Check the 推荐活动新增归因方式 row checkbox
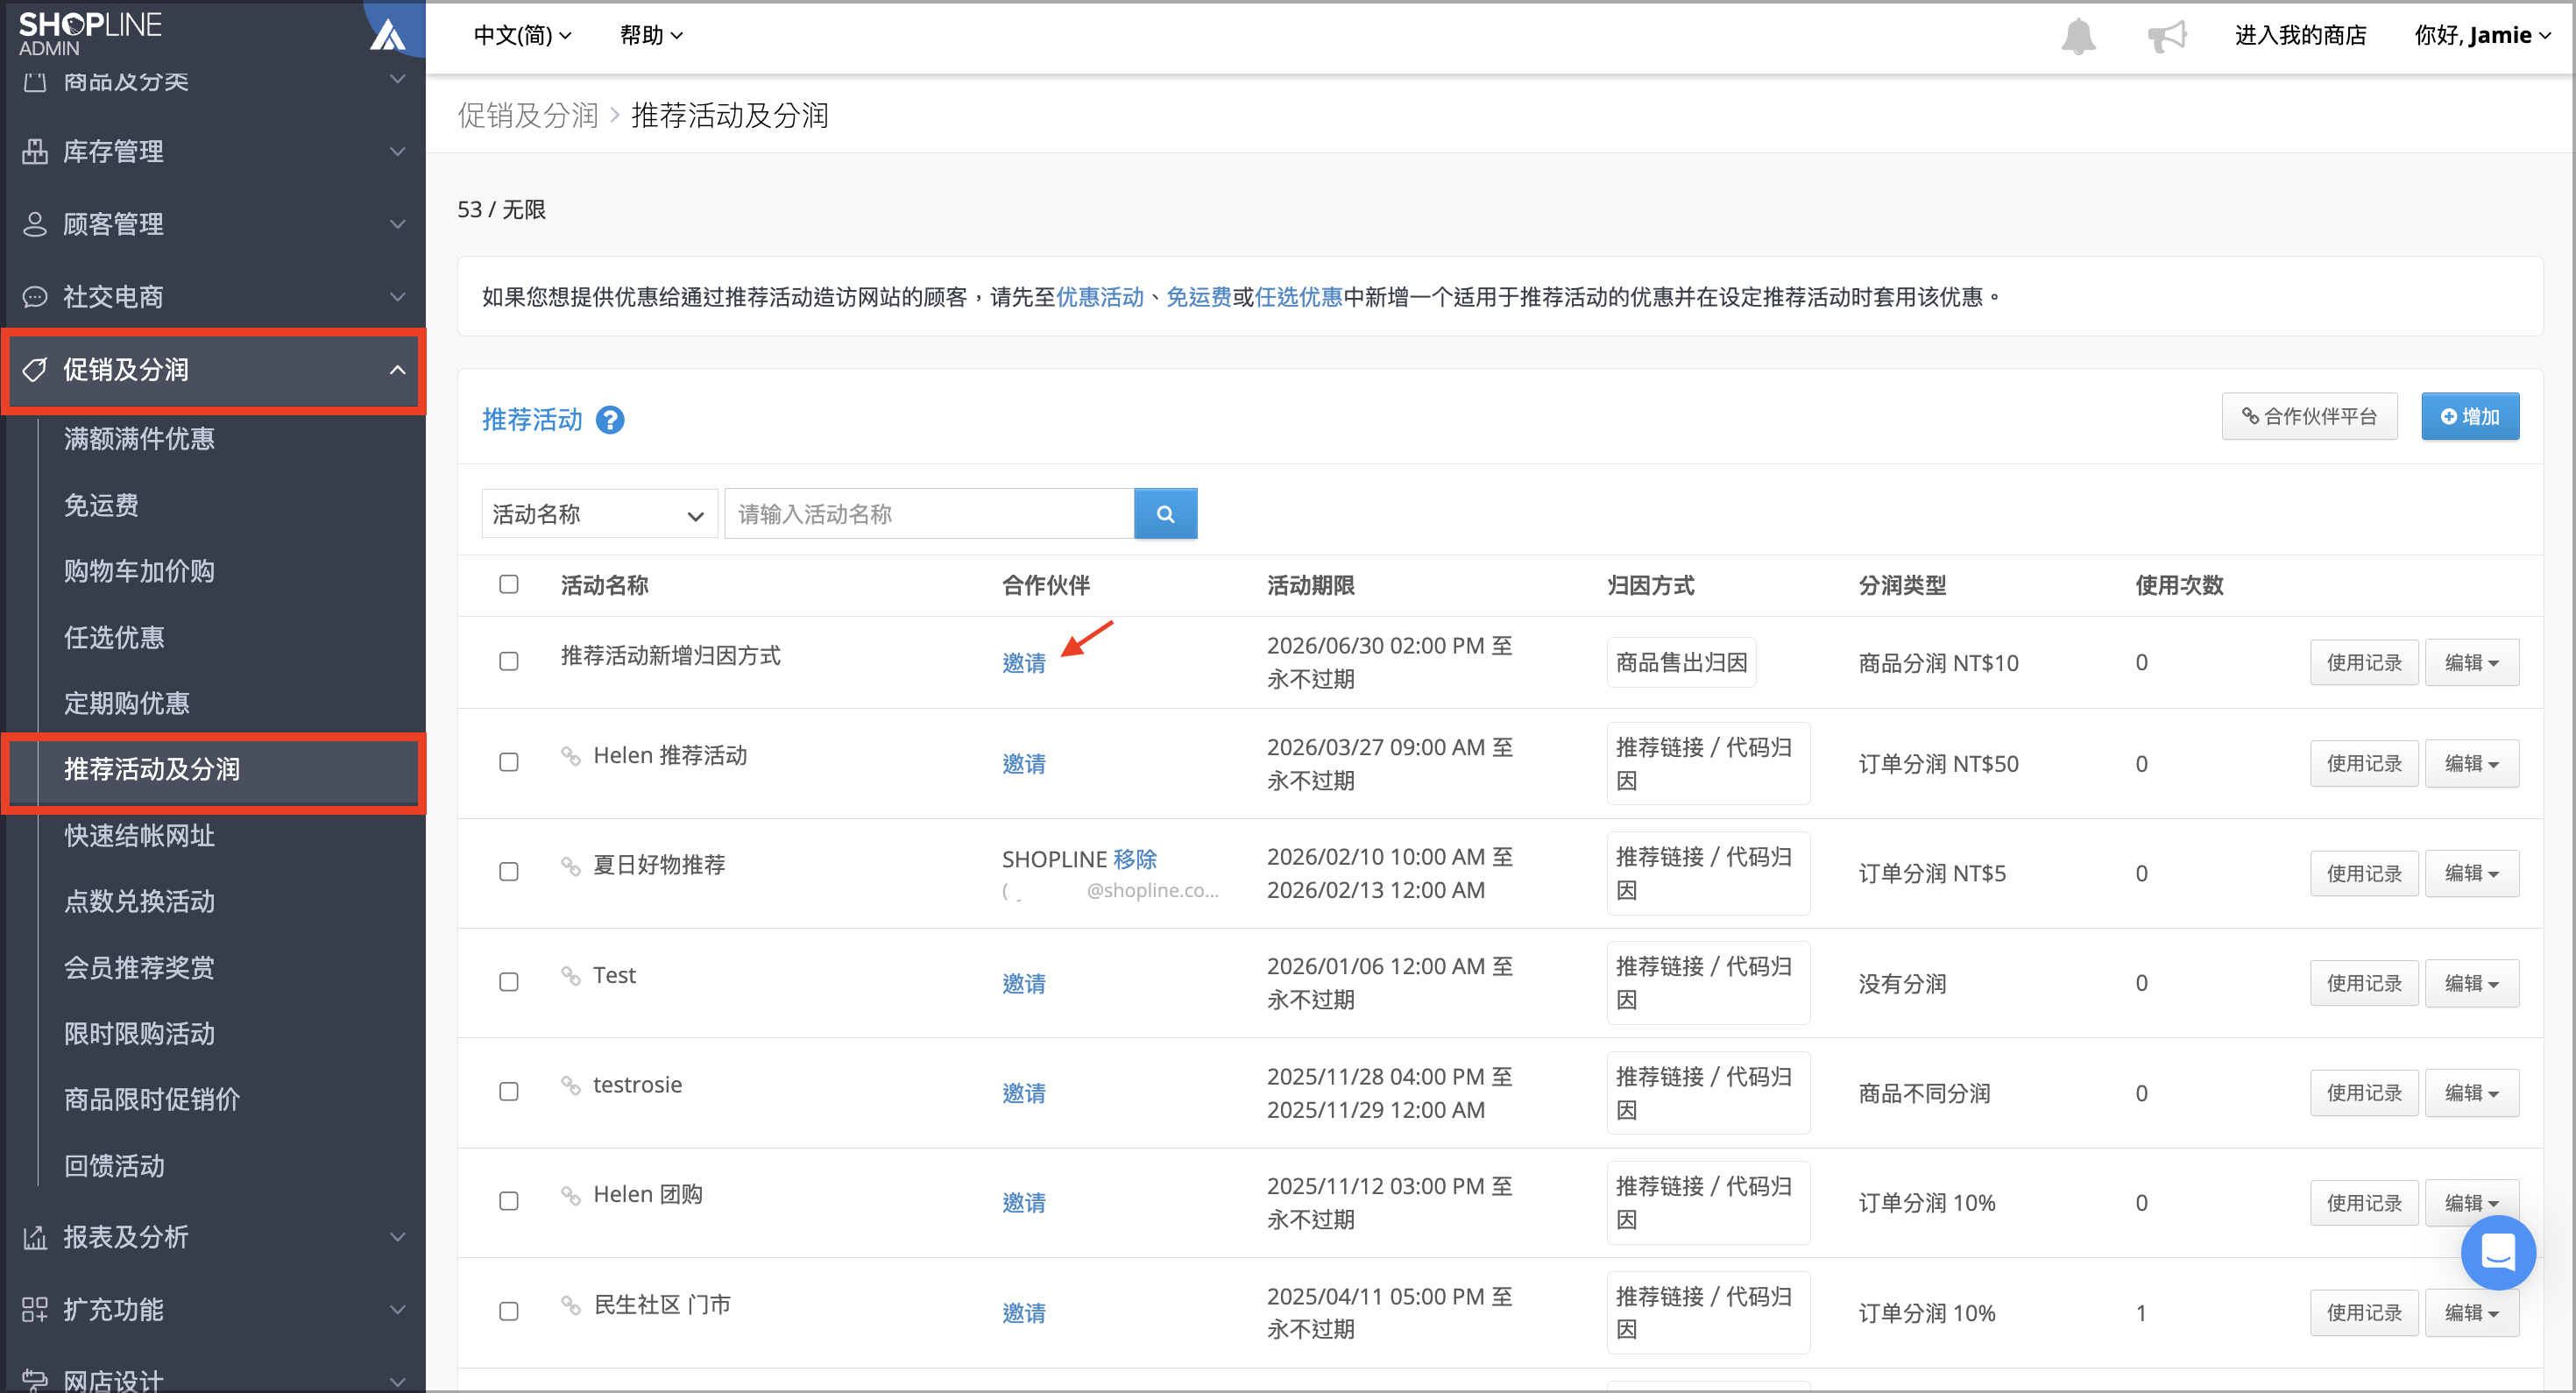This screenshot has height=1393, width=2576. click(x=509, y=661)
